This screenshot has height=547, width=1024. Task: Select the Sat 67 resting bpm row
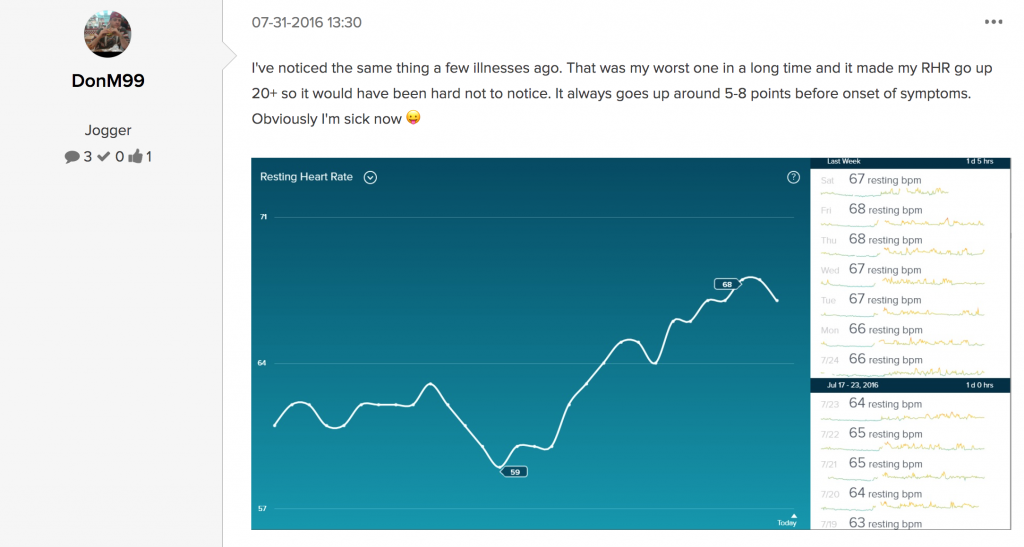[910, 182]
